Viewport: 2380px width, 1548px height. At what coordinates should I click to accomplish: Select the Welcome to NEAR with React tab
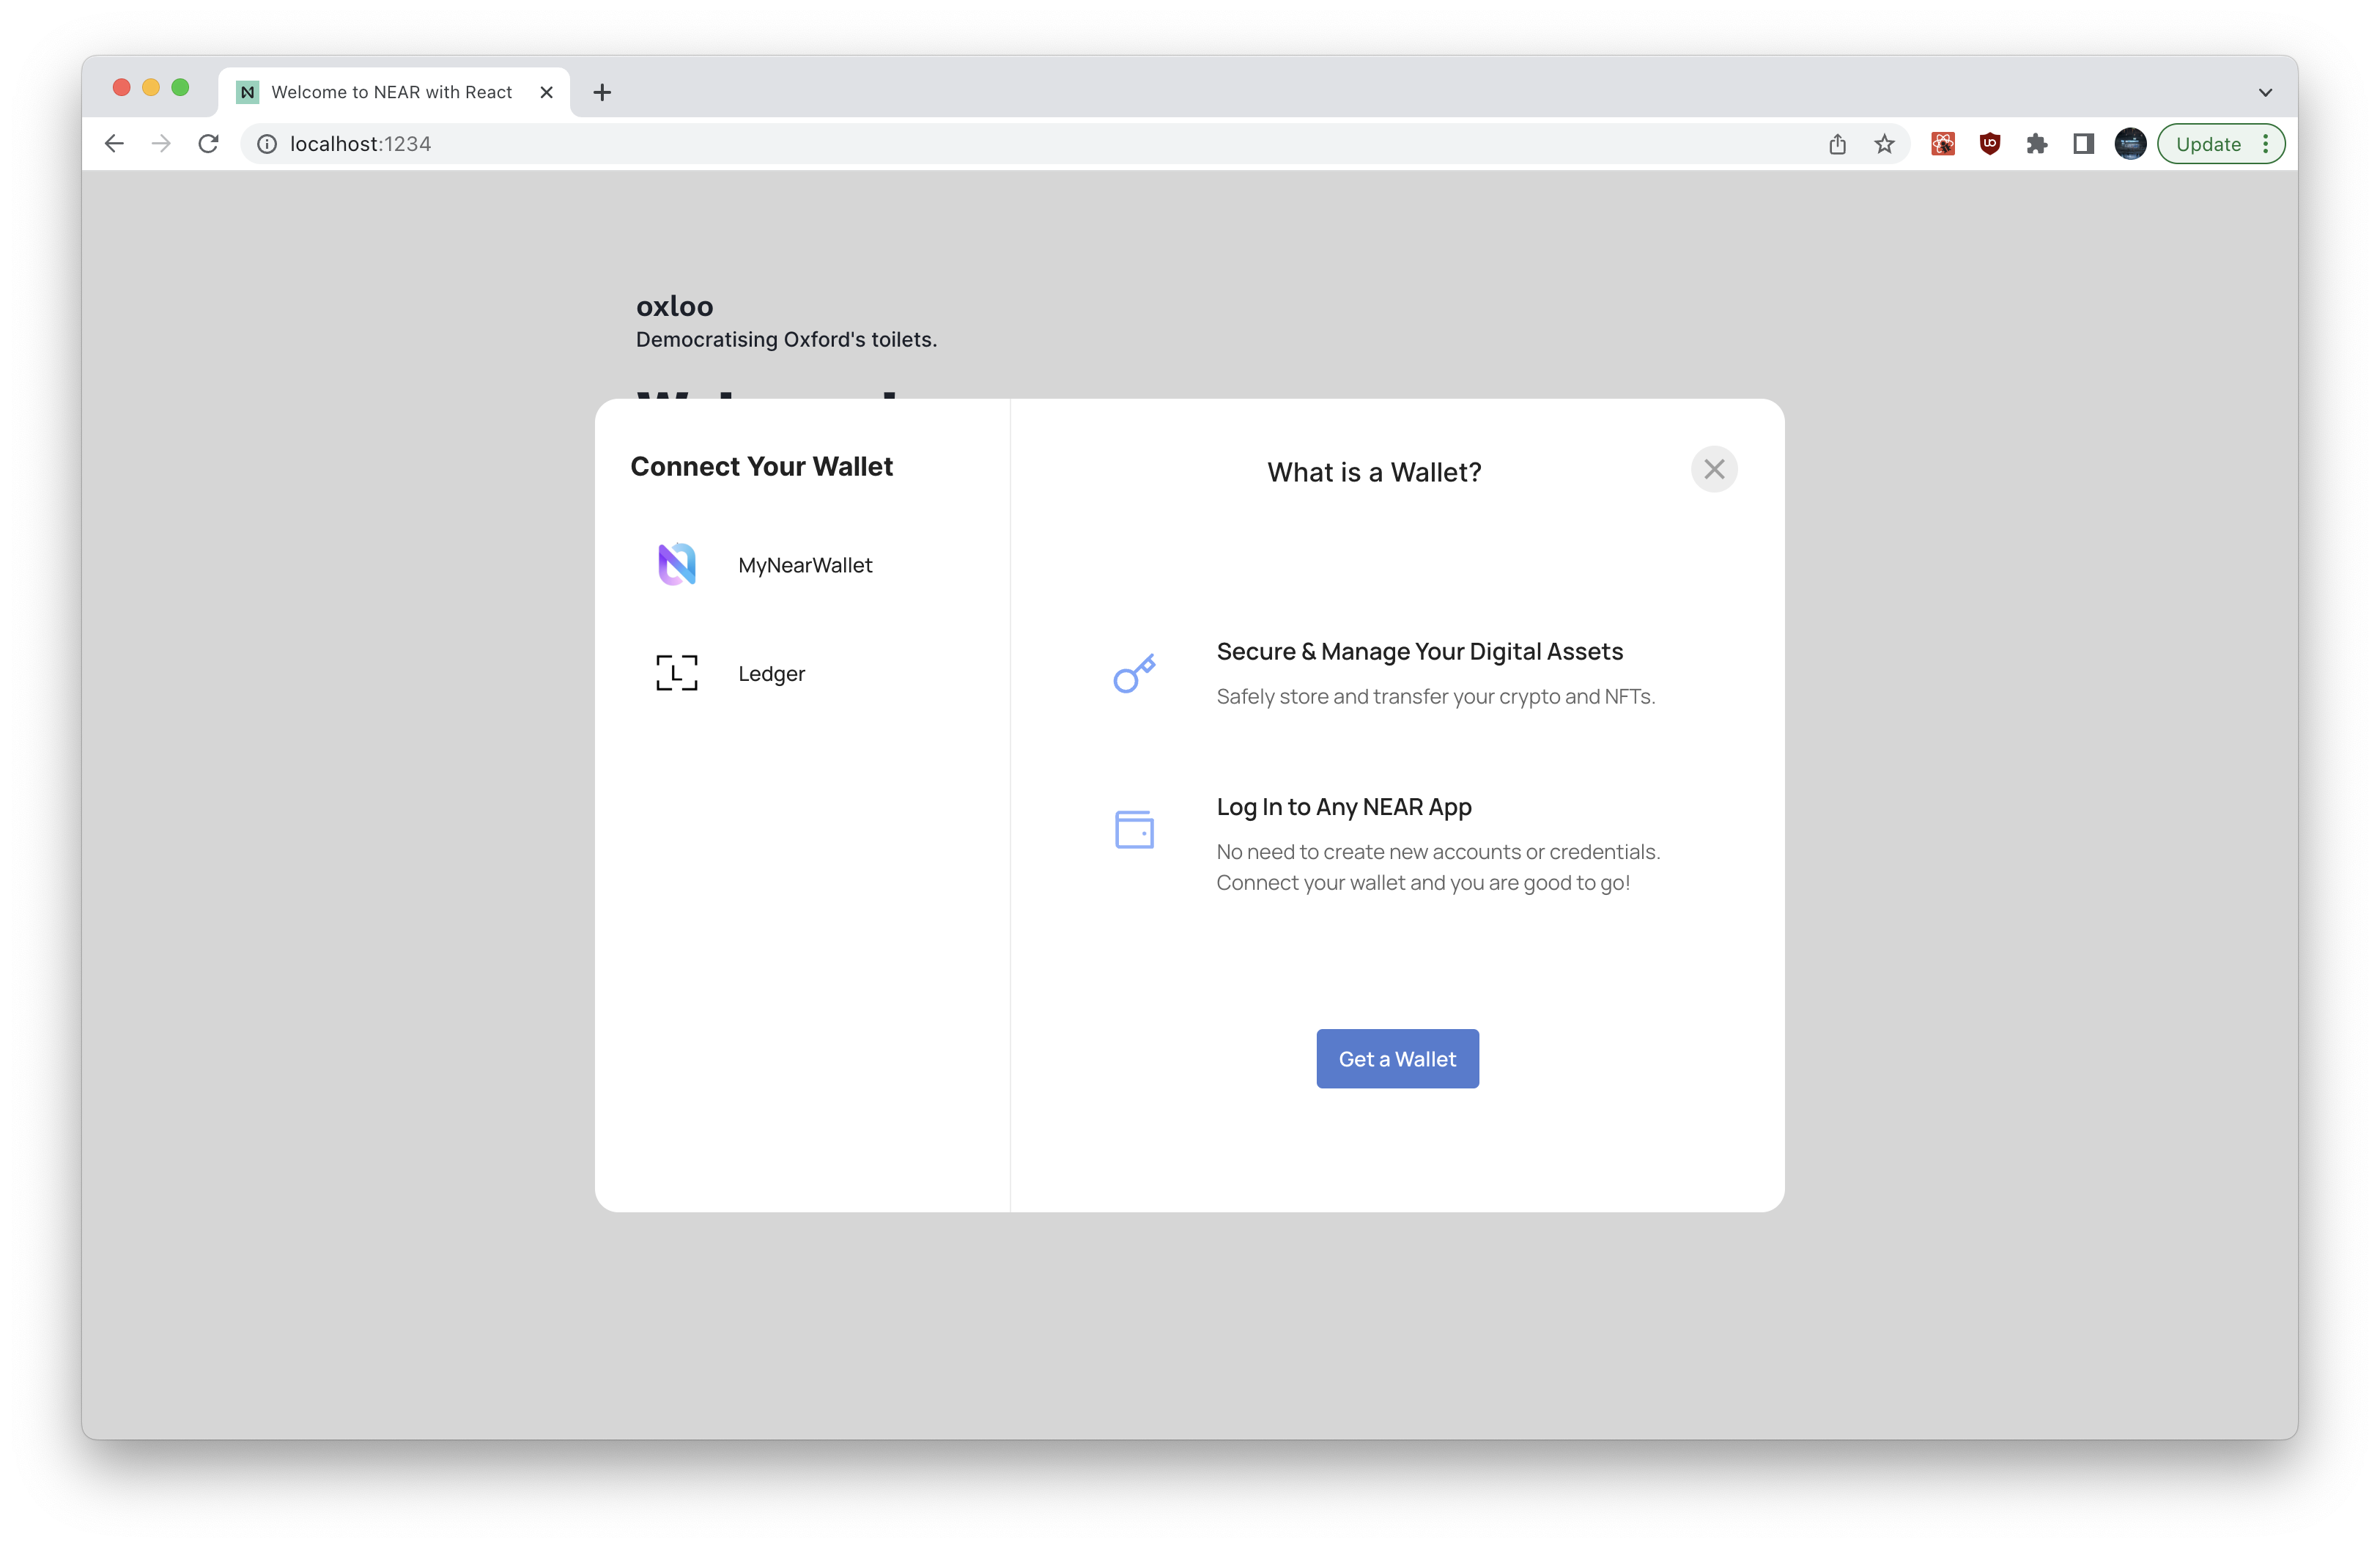391,92
